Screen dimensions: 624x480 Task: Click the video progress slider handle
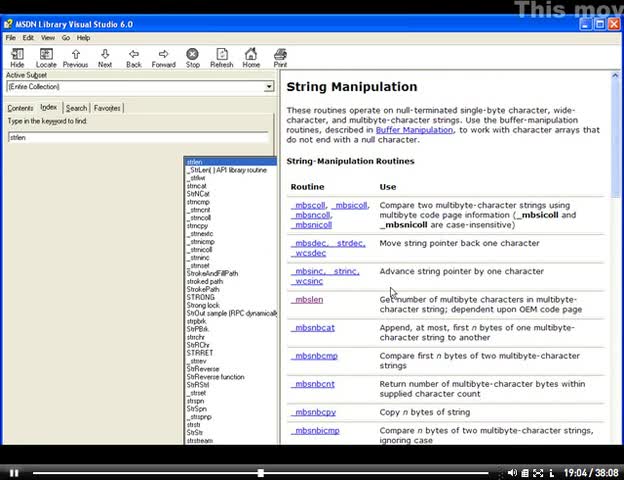(x=261, y=473)
